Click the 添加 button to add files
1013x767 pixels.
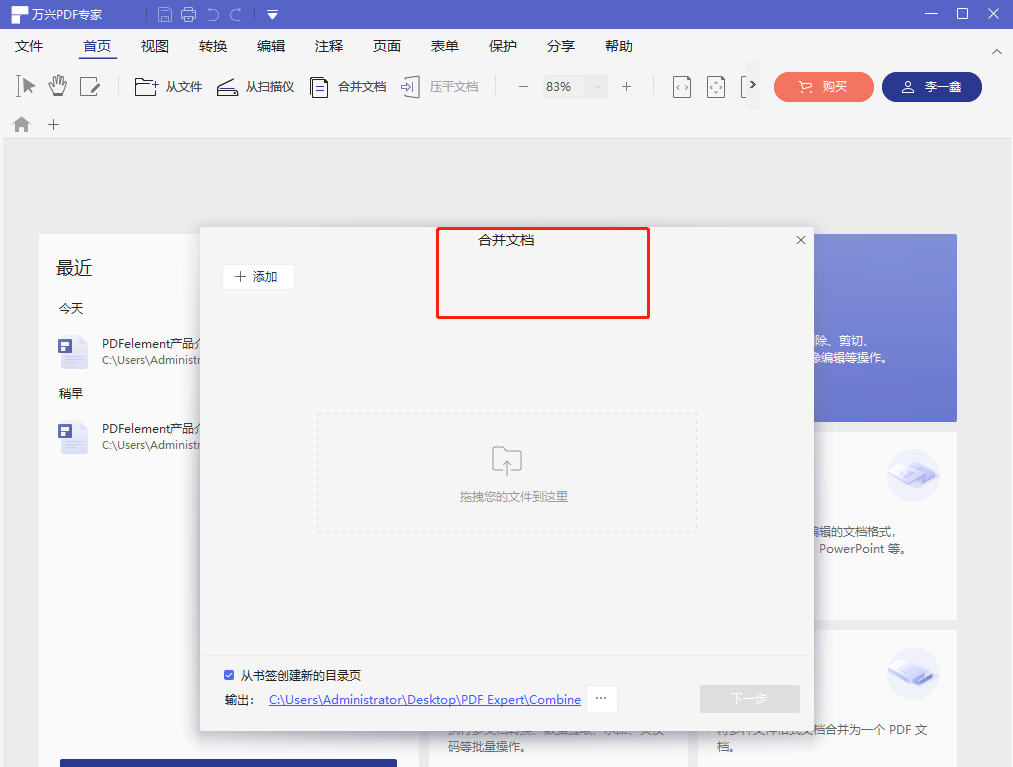(x=258, y=276)
